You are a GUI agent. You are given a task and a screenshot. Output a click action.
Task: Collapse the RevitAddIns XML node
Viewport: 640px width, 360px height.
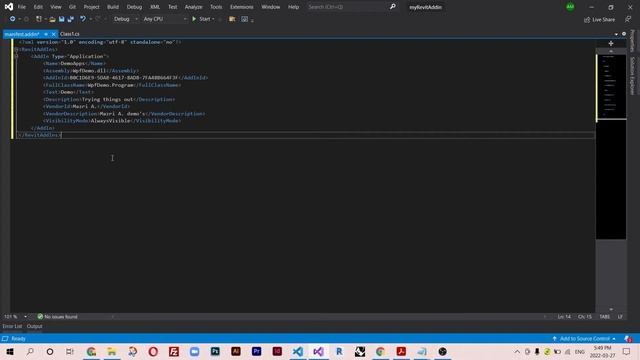click(x=16, y=49)
